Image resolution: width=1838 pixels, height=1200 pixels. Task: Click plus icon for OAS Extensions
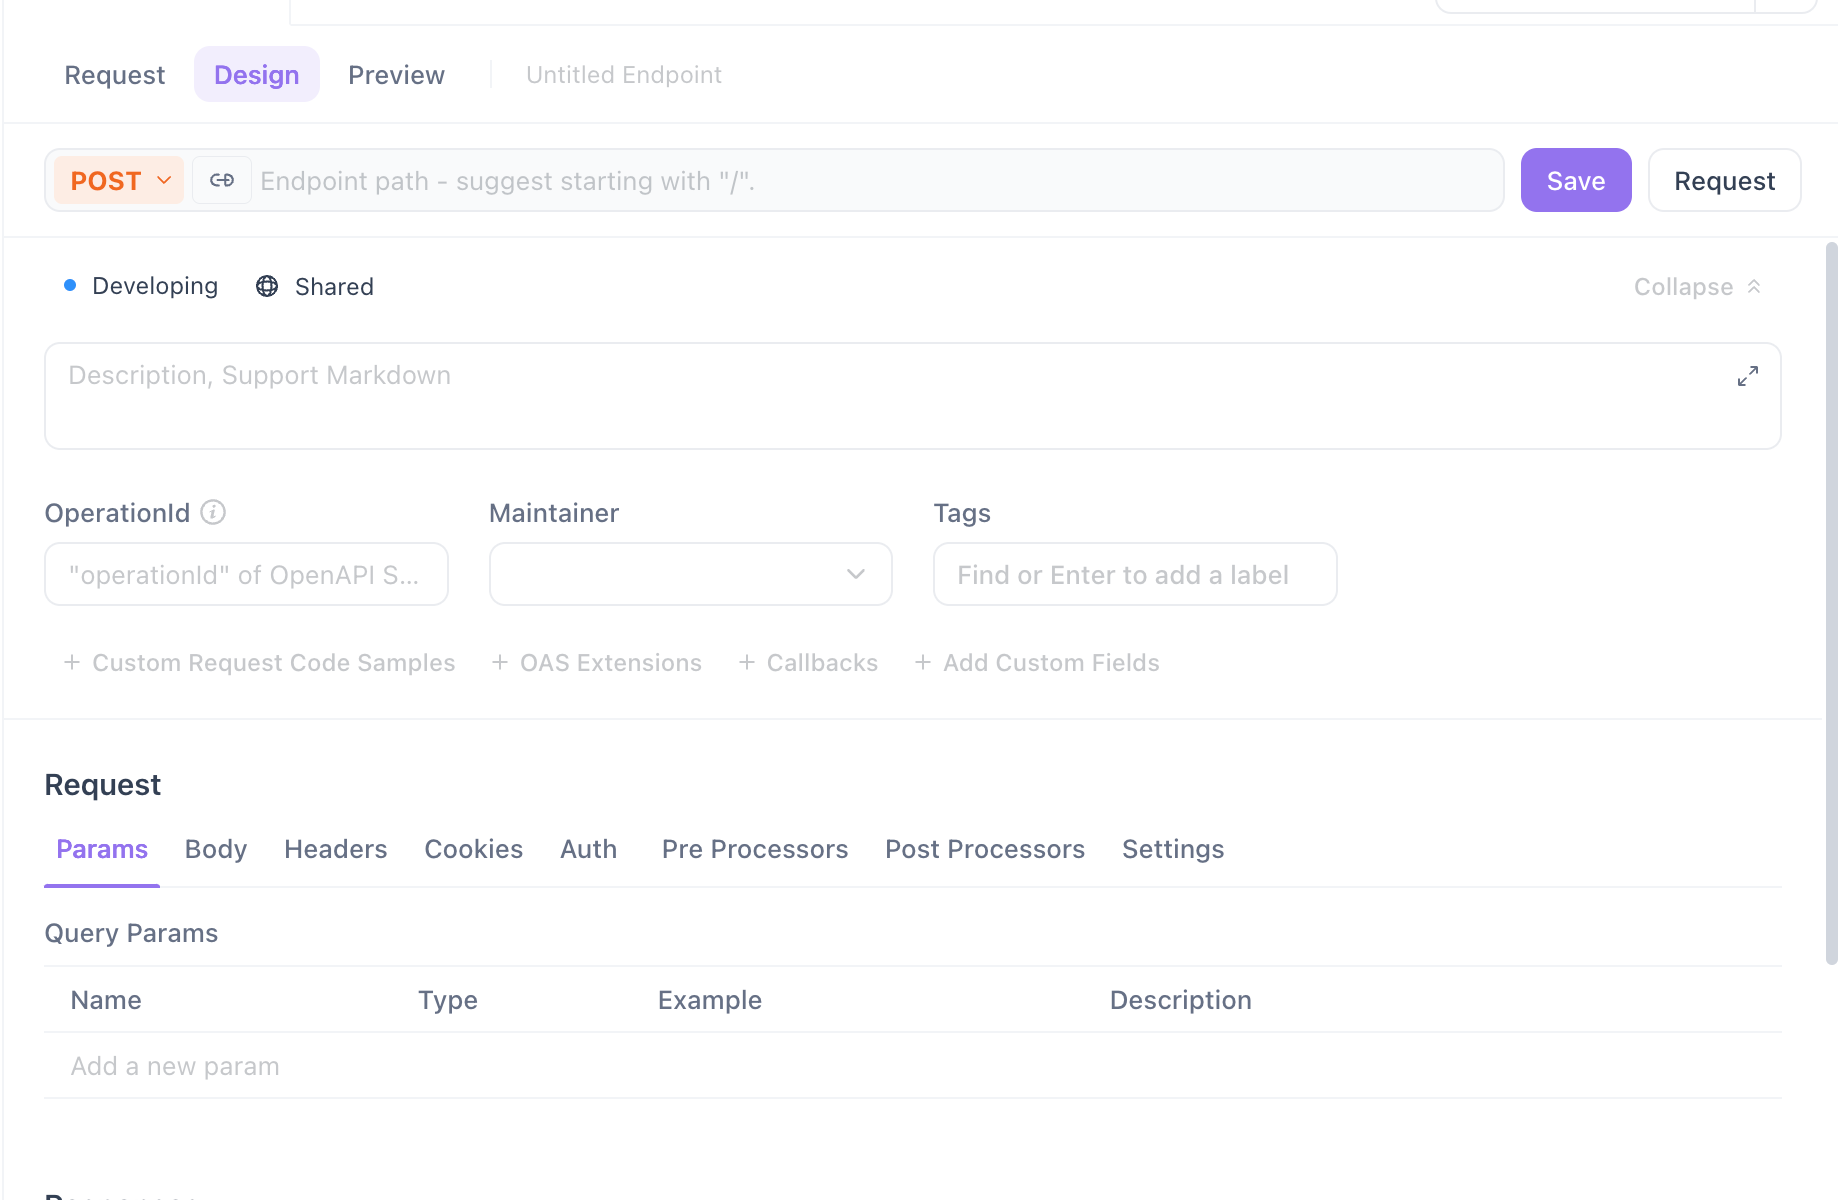[x=500, y=662]
